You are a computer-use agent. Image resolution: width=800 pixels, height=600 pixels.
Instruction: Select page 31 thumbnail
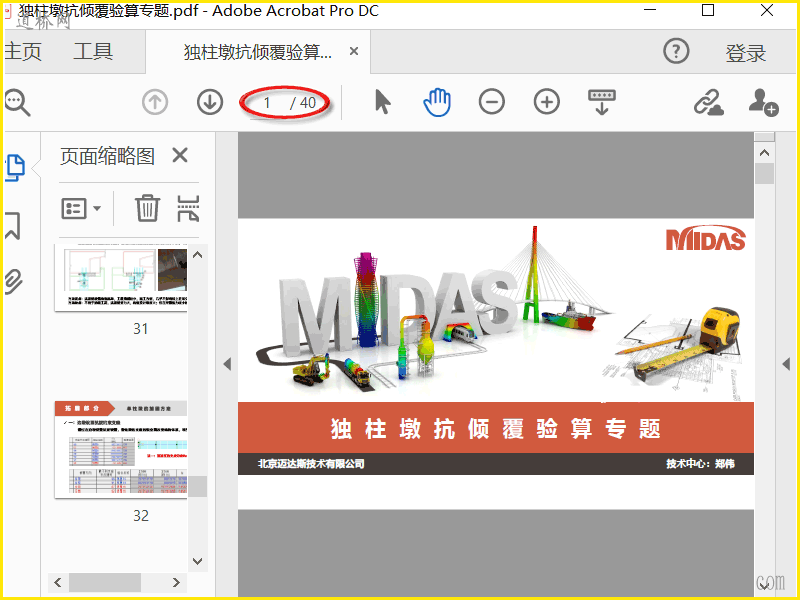coord(120,278)
